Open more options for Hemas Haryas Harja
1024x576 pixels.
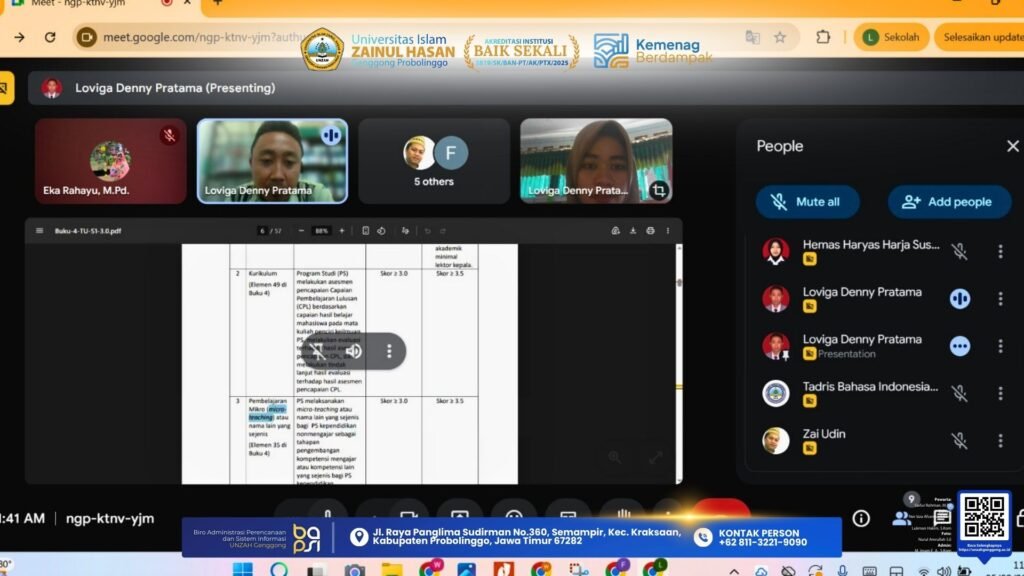[x=1000, y=251]
